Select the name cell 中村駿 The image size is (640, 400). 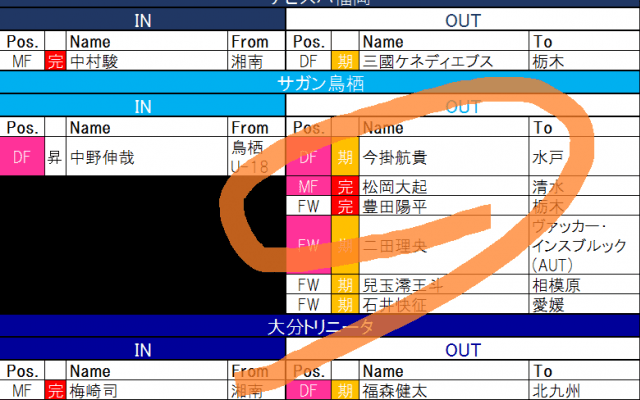point(147,62)
